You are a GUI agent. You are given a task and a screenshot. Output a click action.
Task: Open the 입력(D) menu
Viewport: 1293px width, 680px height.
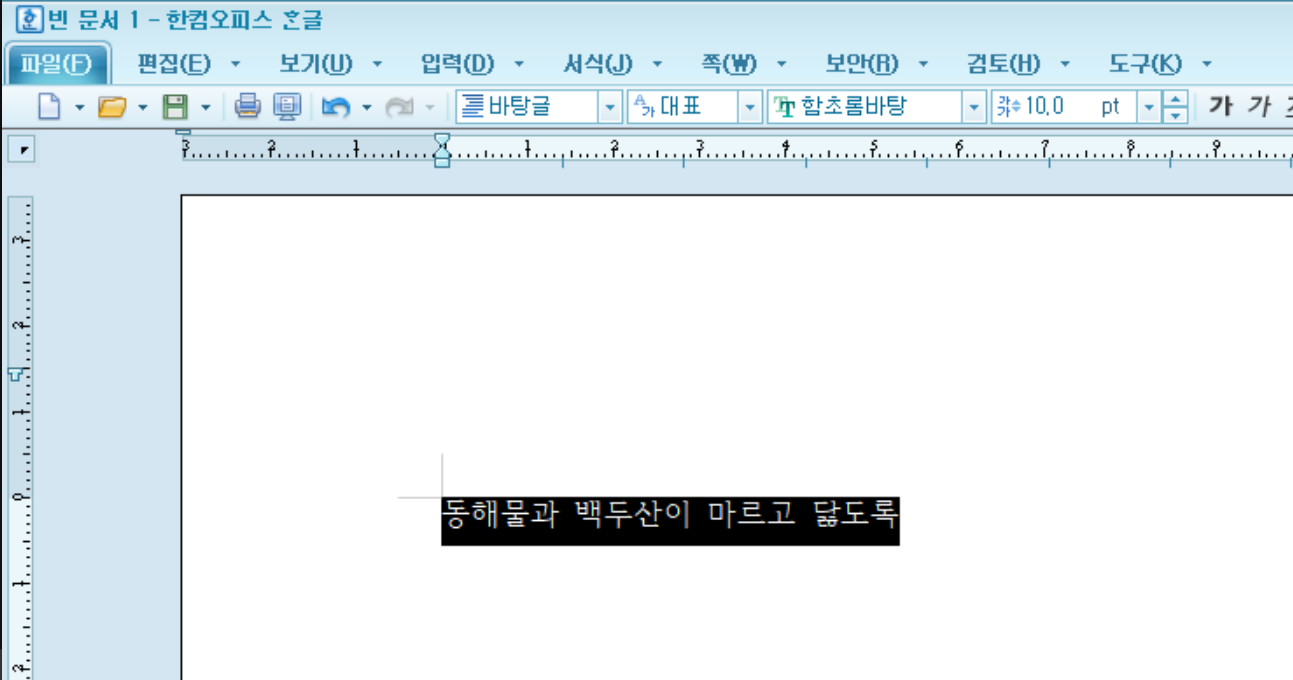coord(458,65)
